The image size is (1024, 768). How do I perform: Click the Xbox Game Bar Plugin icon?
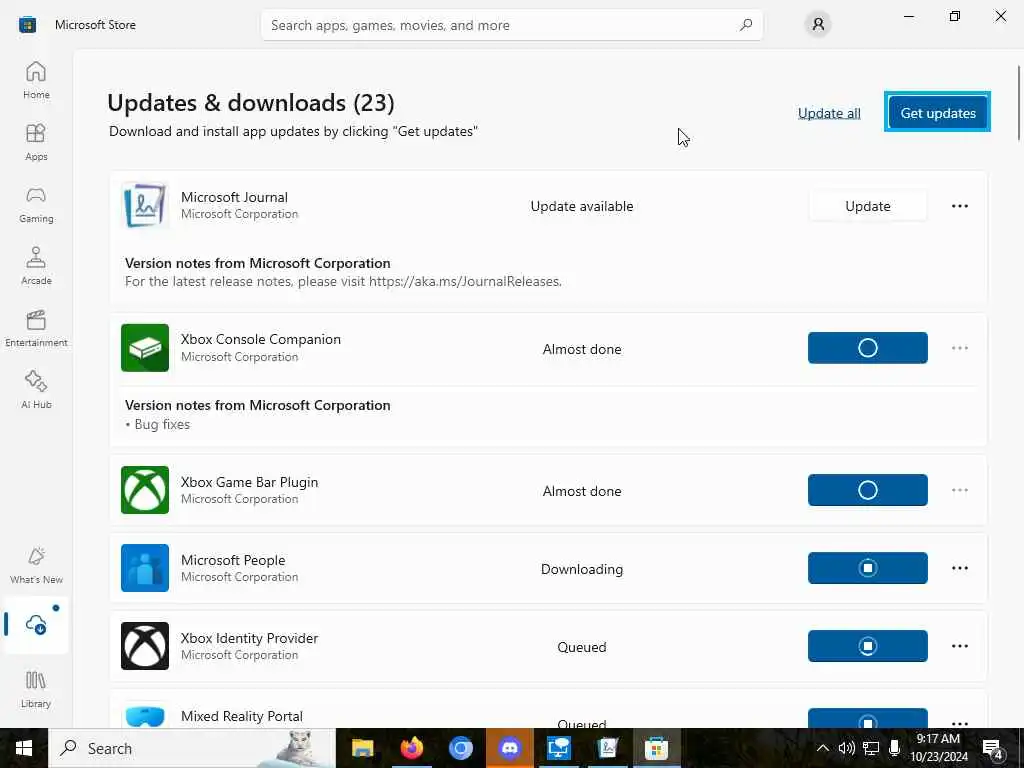[145, 490]
